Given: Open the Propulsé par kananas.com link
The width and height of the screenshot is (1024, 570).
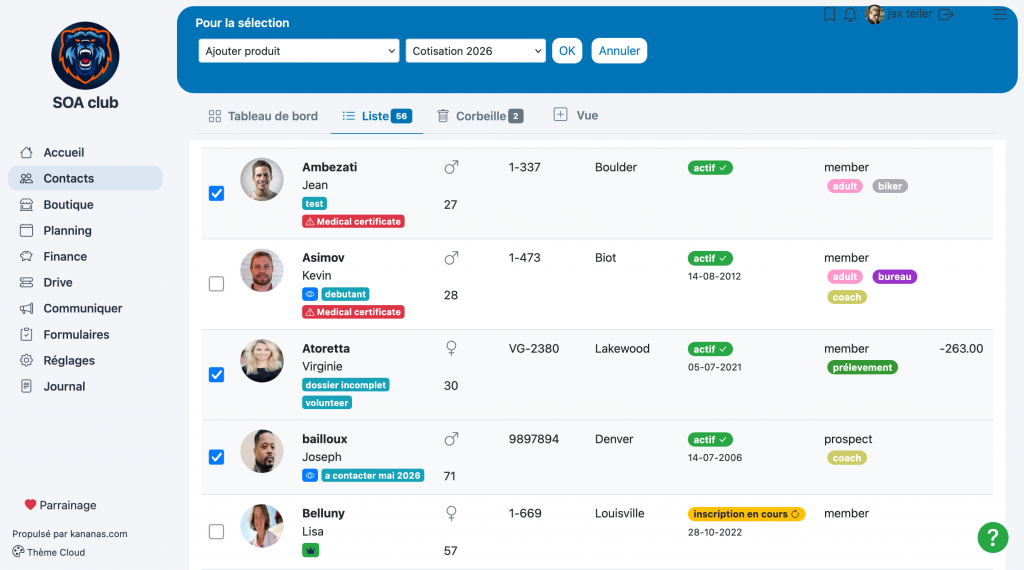Looking at the screenshot, I should pos(70,533).
